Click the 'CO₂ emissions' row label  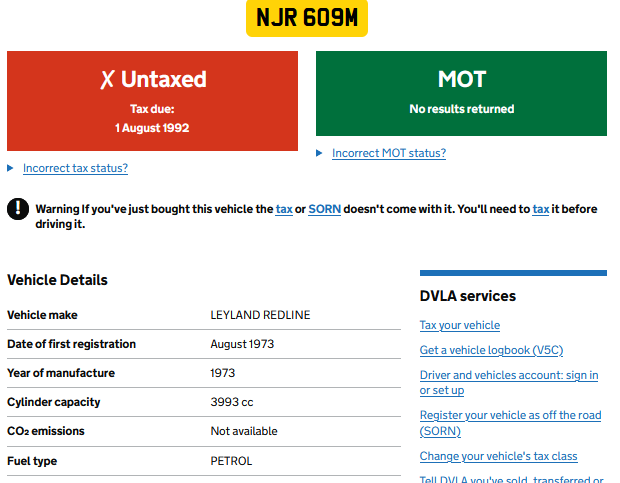tap(46, 431)
